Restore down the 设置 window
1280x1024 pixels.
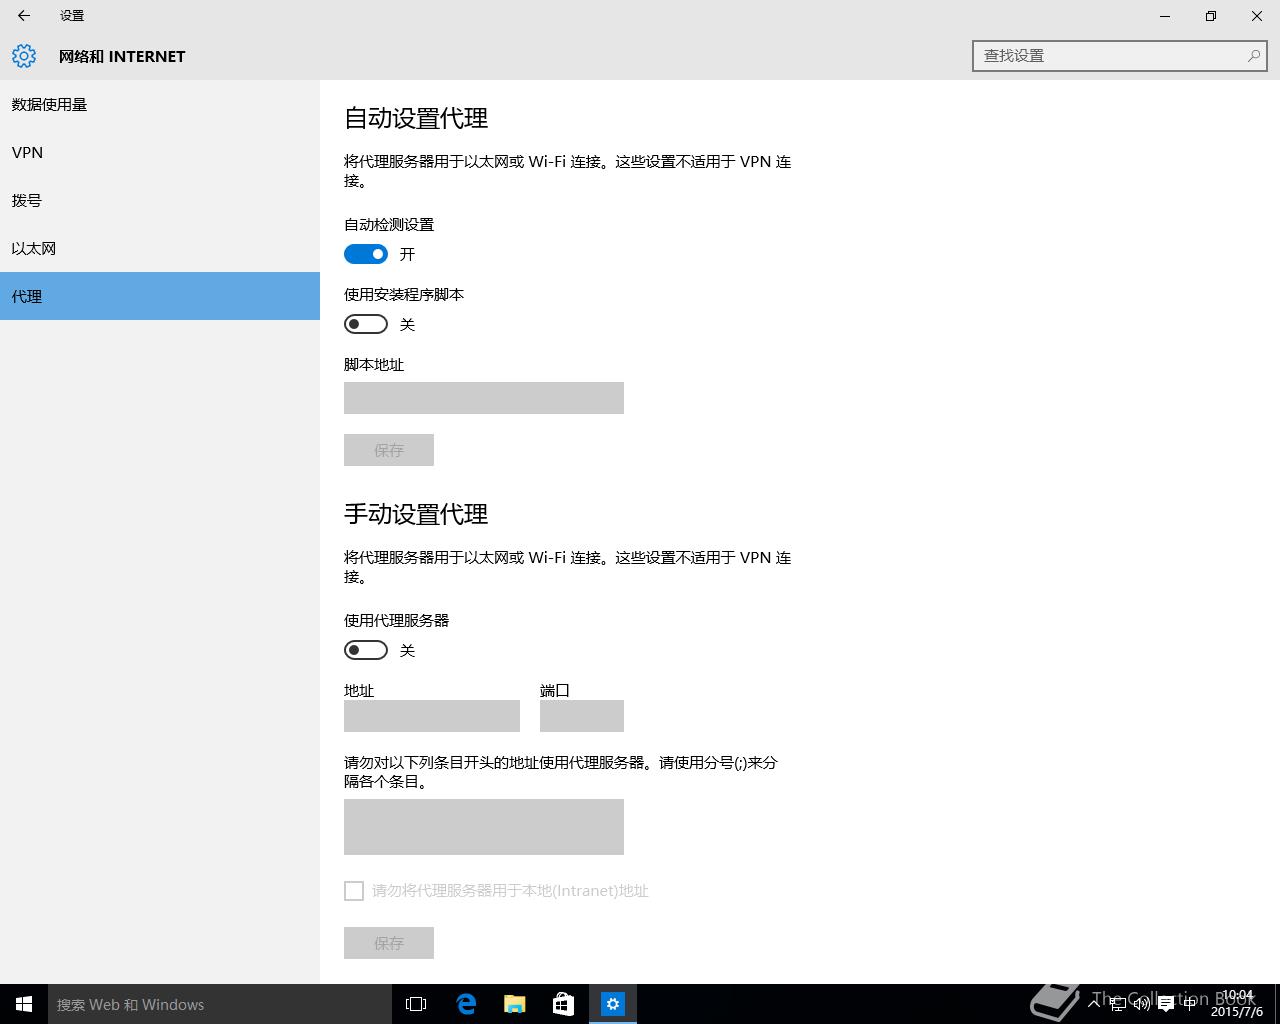[x=1211, y=16]
